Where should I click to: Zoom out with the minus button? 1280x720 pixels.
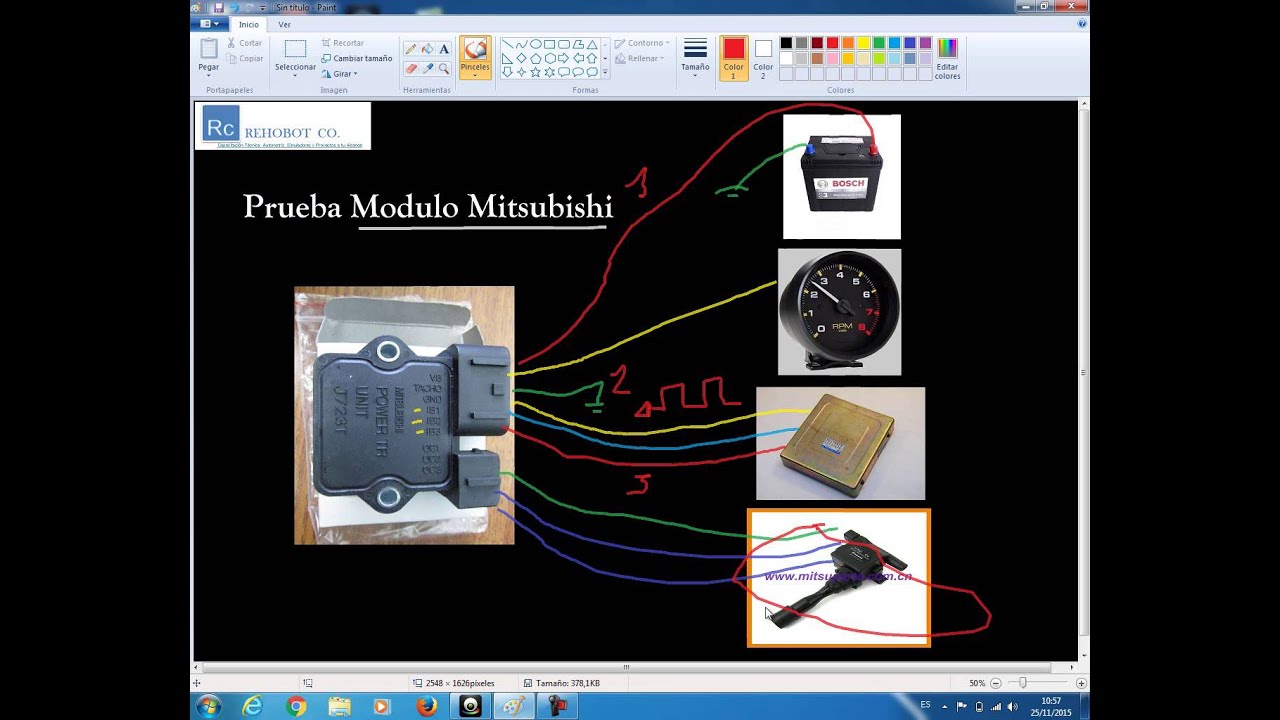995,683
